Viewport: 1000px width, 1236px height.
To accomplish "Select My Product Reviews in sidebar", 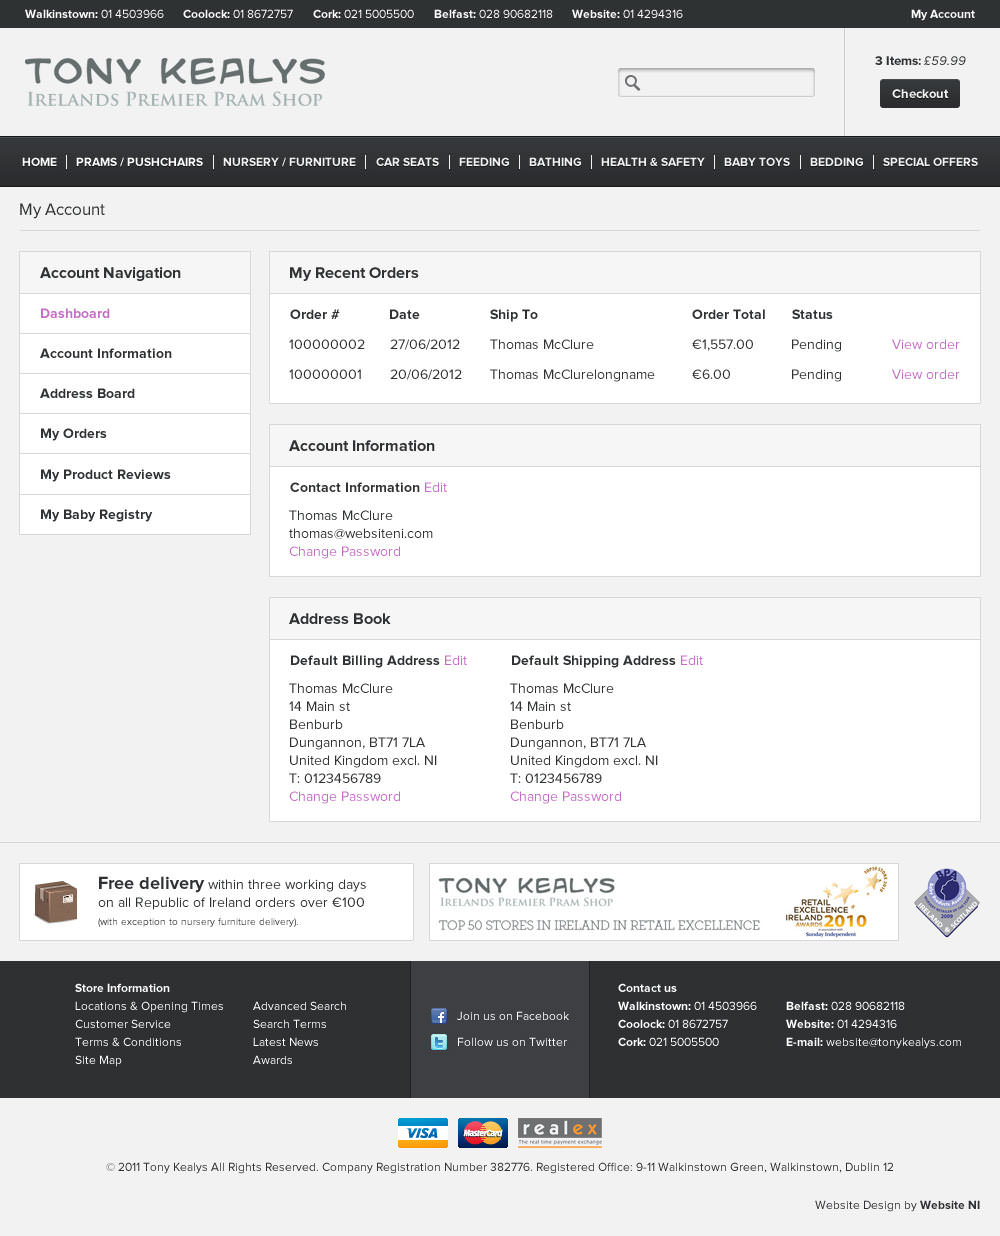I will (x=135, y=474).
